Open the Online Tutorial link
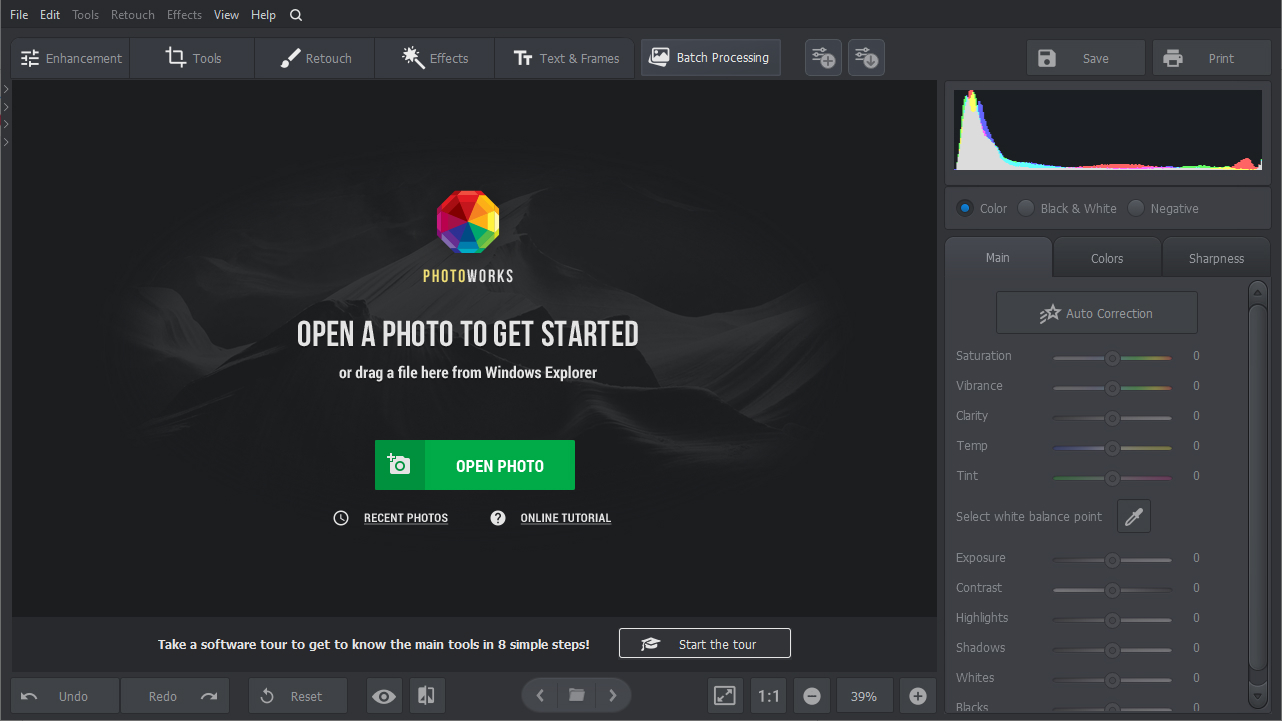1282x721 pixels. (566, 518)
